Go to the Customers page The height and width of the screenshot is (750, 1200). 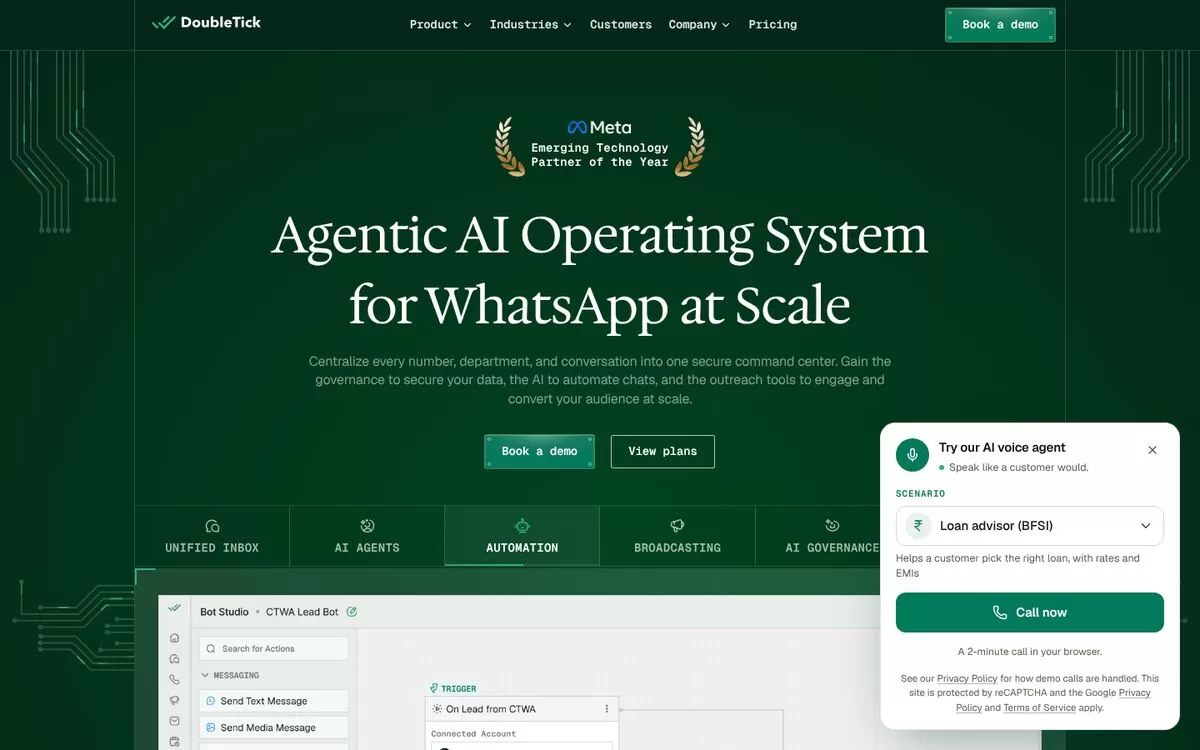pos(620,24)
